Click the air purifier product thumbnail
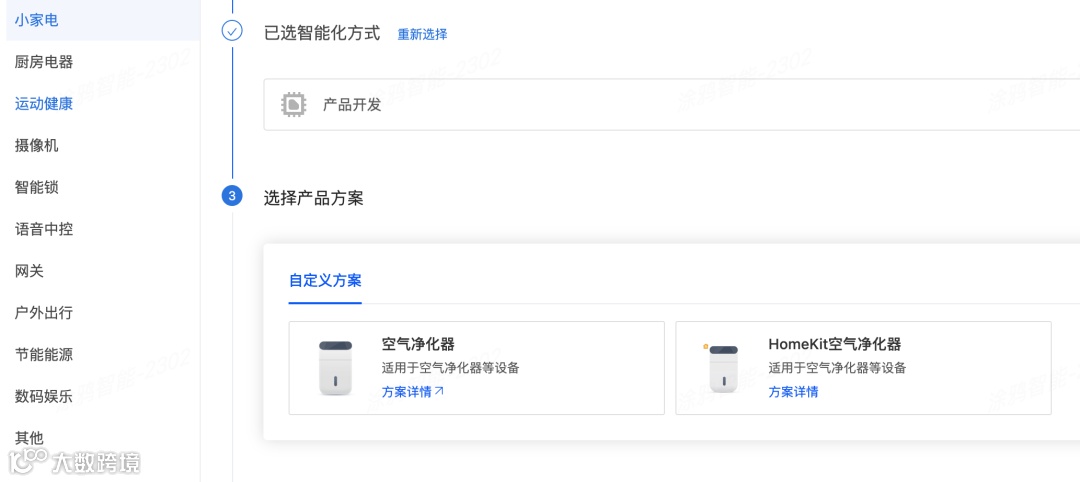The width and height of the screenshot is (1080, 482). (336, 368)
